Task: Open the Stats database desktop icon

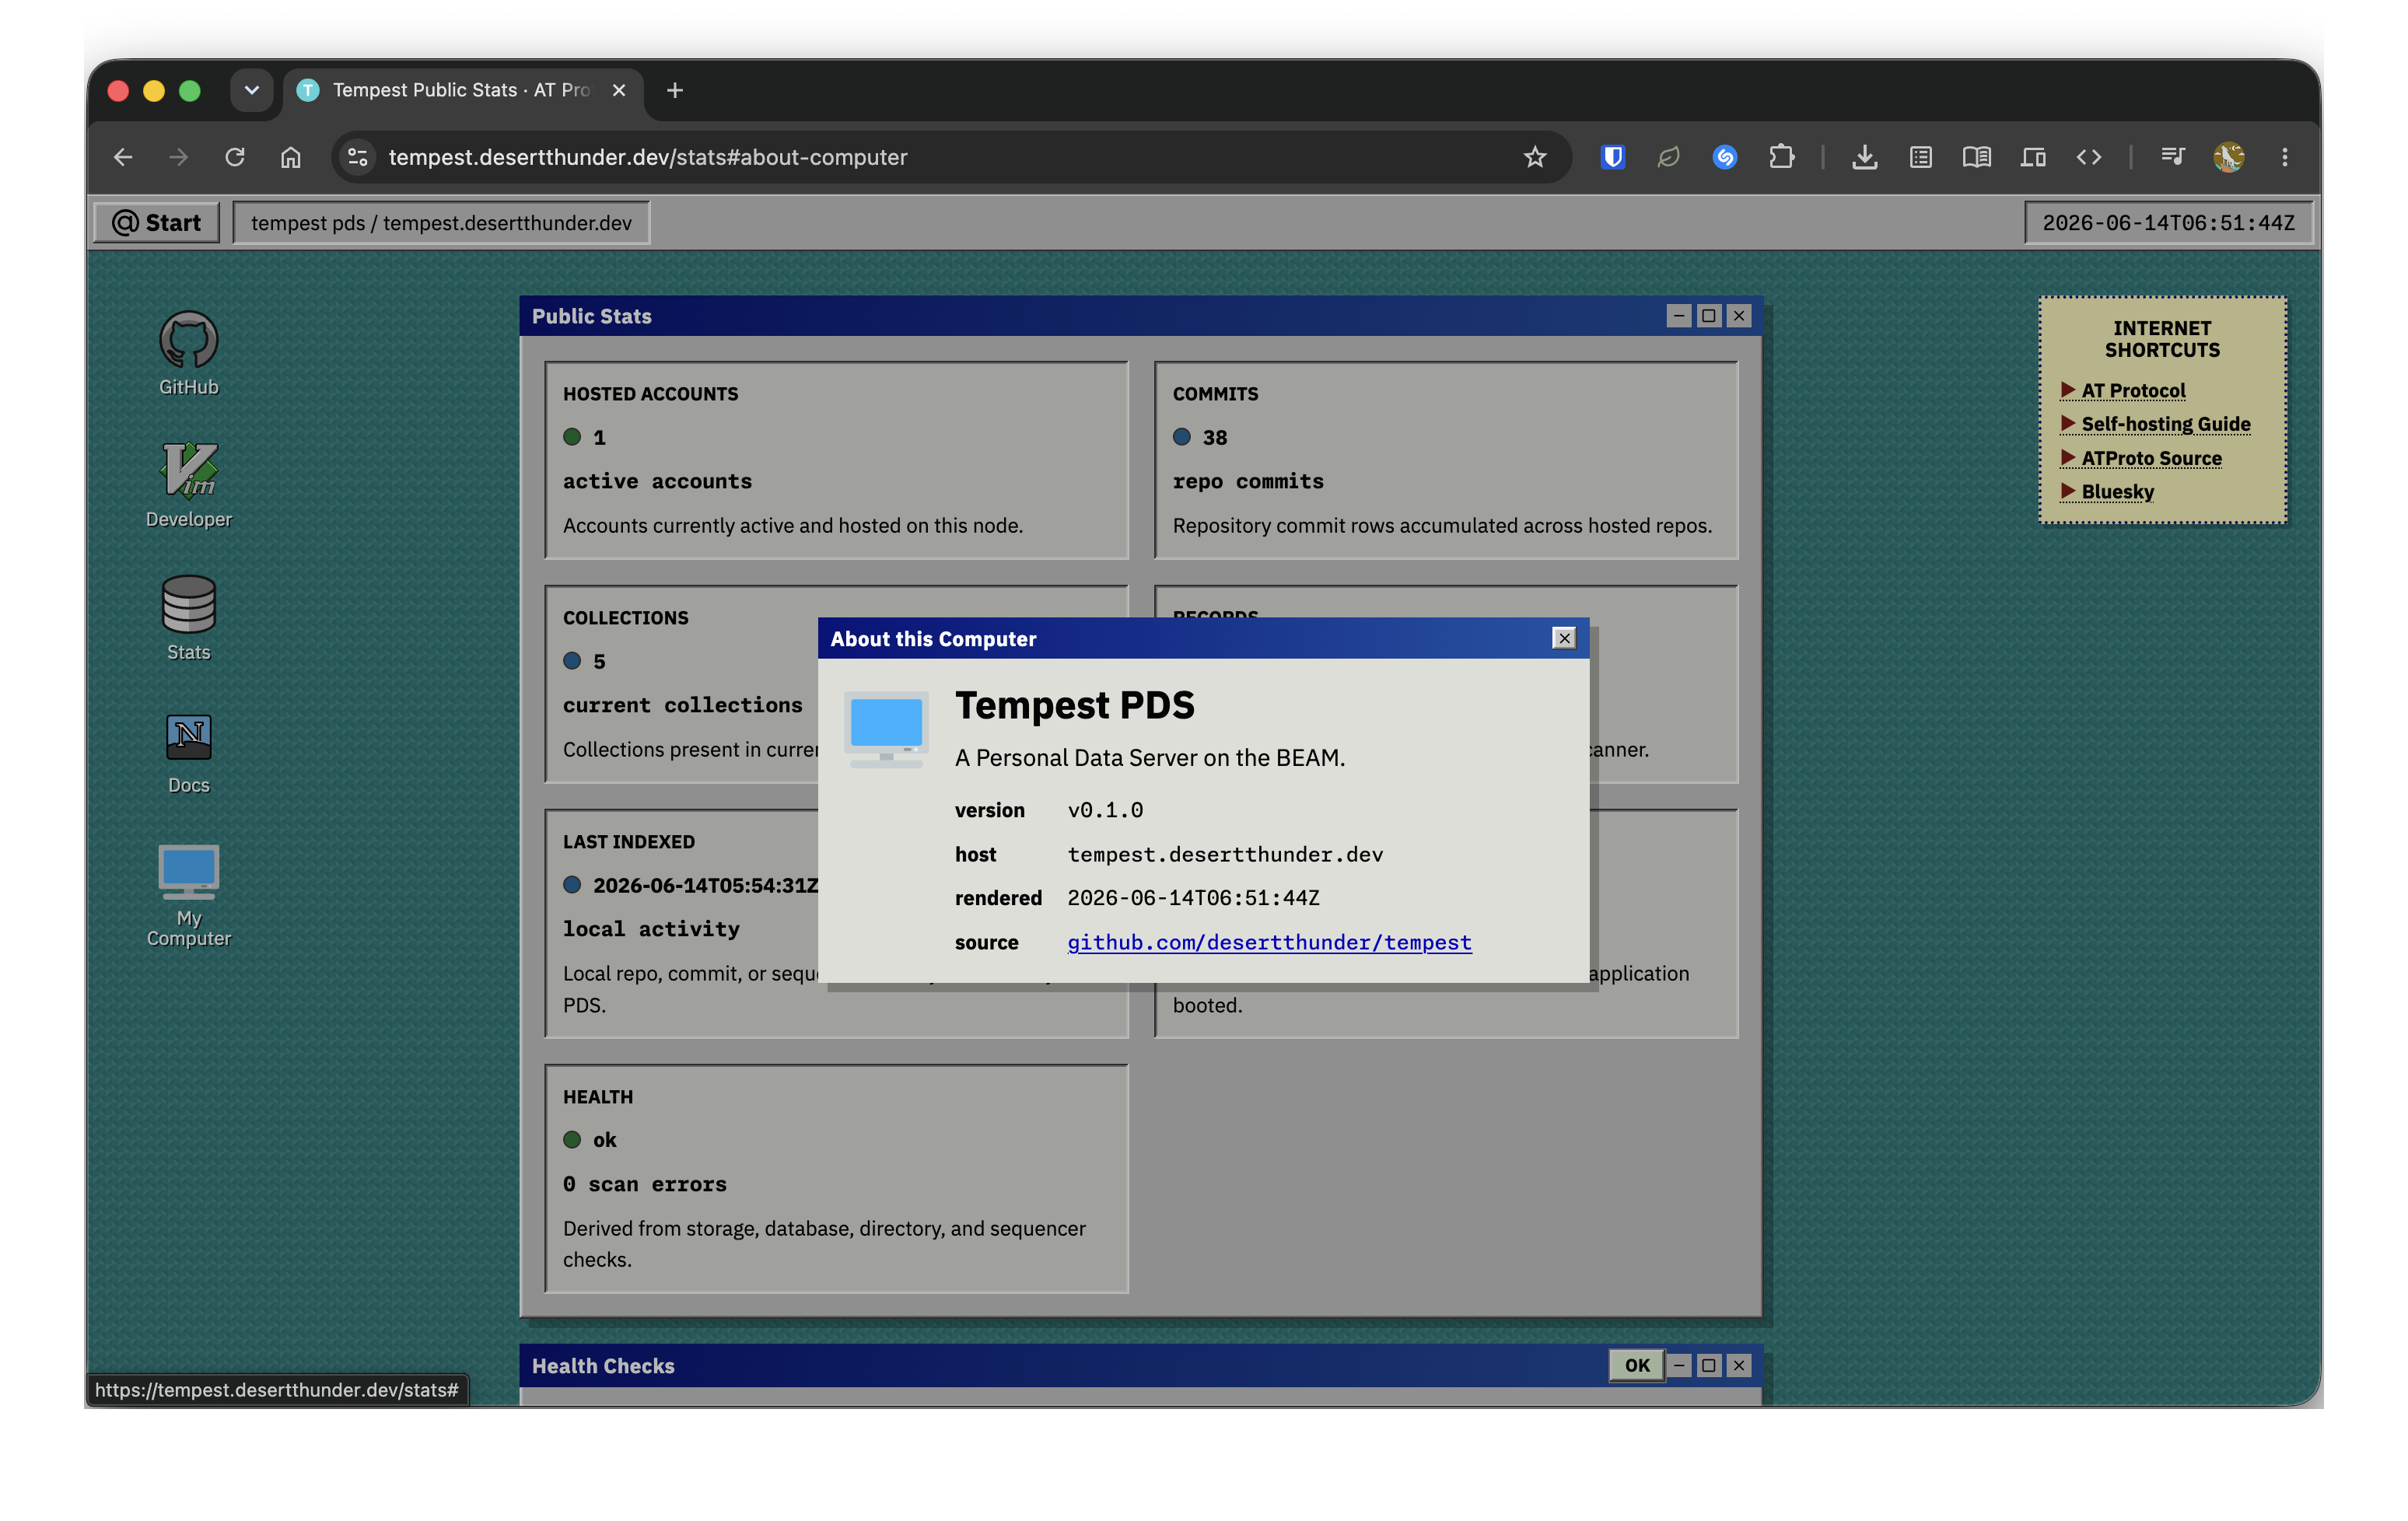Action: pyautogui.click(x=188, y=618)
